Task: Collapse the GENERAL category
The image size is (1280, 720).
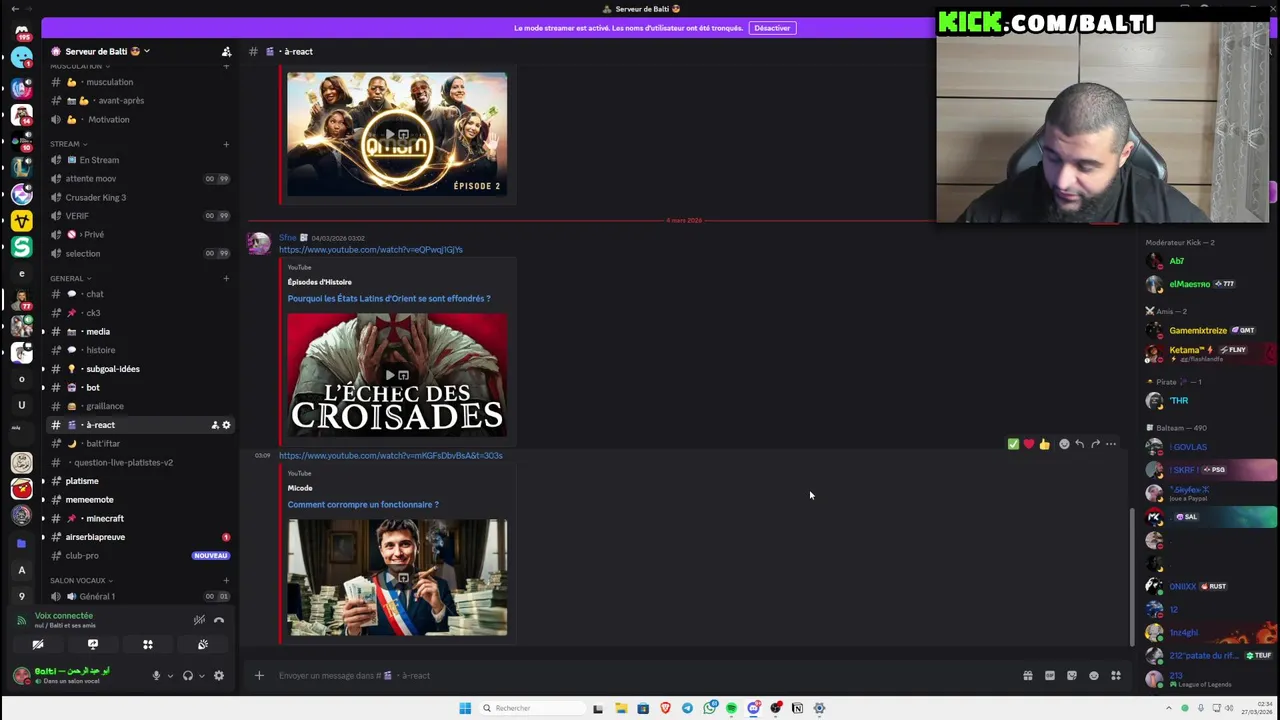Action: click(x=70, y=278)
